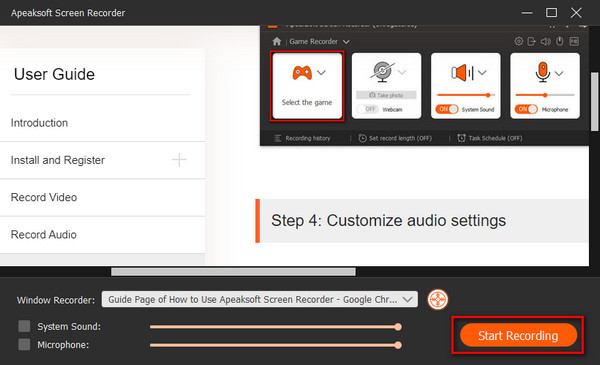Image resolution: width=600 pixels, height=365 pixels.
Task: Click the webcam icon
Action: click(382, 72)
